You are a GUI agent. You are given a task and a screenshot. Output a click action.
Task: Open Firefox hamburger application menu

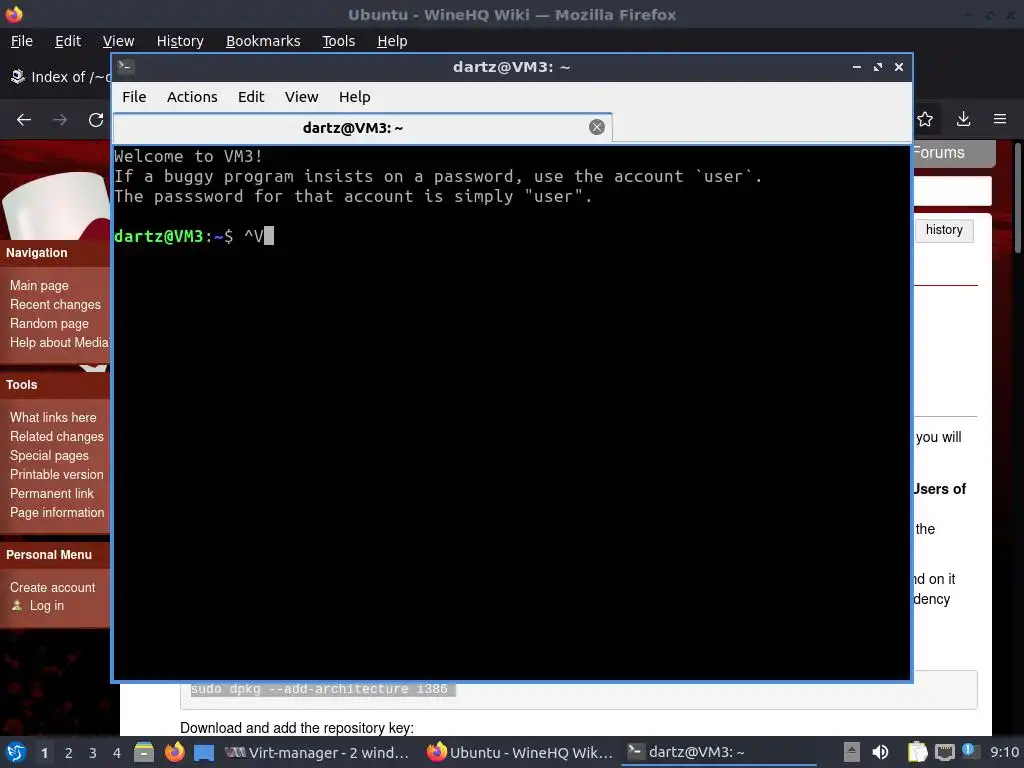tap(1000, 119)
